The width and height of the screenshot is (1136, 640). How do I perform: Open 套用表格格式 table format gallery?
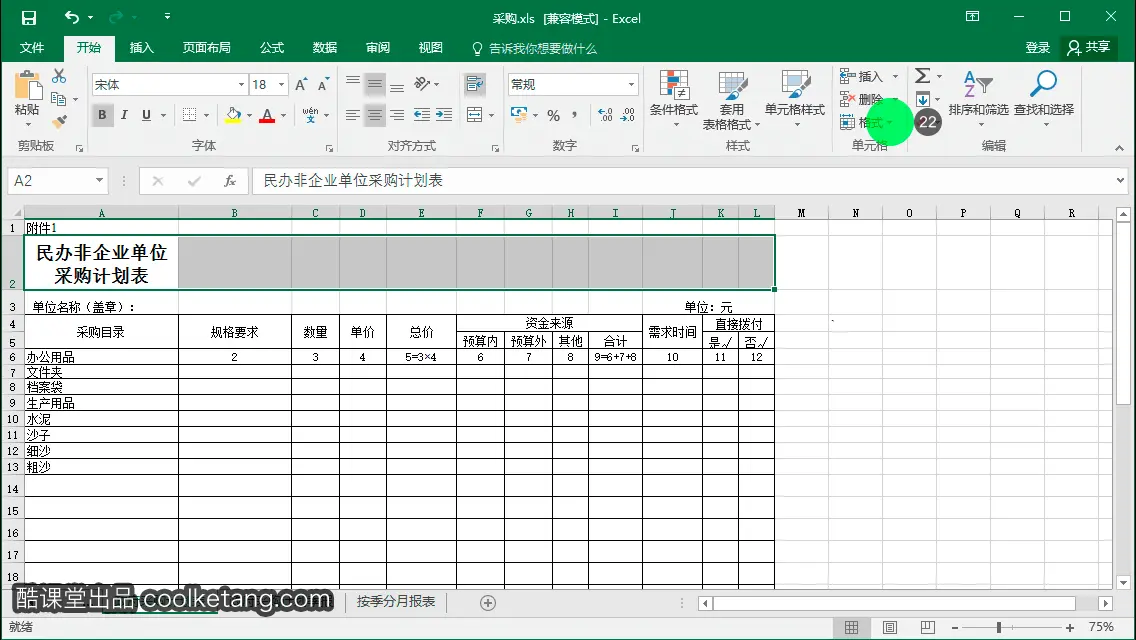point(732,100)
